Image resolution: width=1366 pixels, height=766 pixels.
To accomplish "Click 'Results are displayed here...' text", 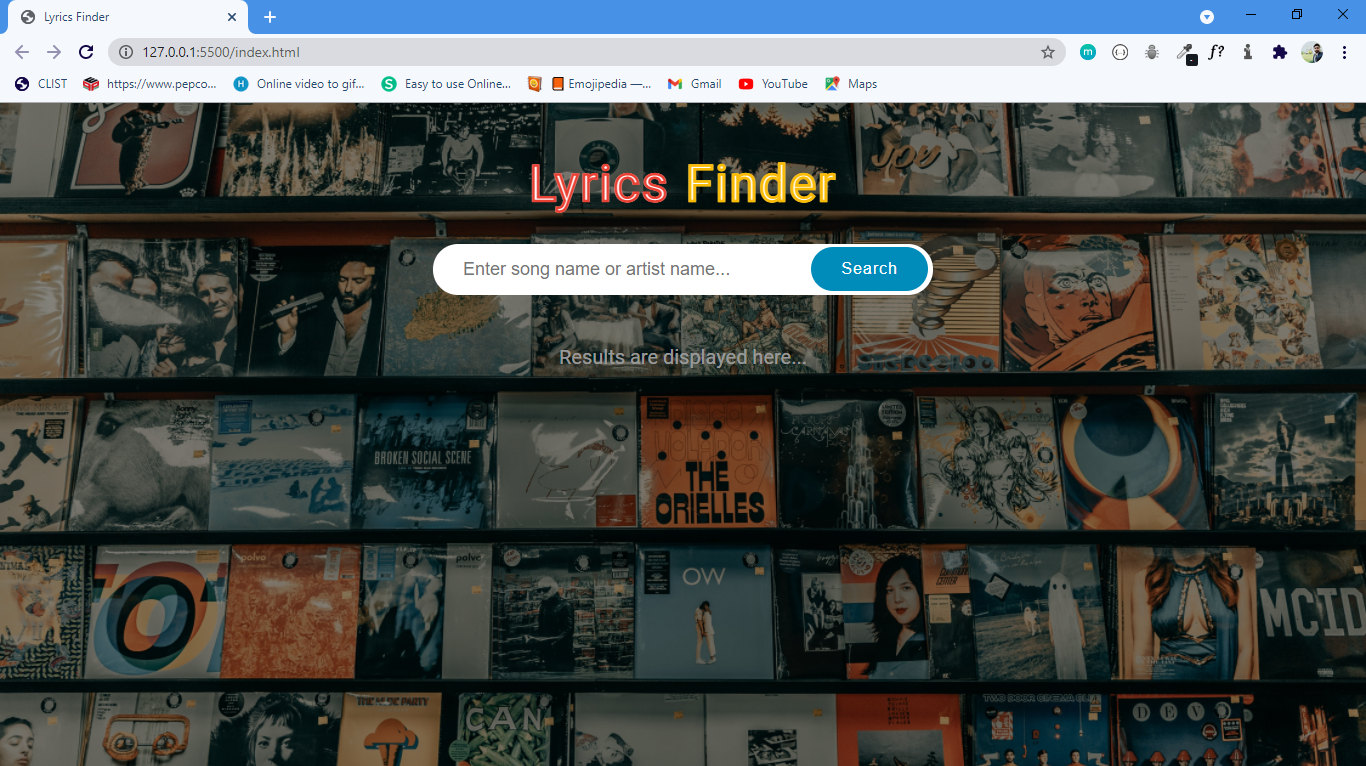I will pos(682,358).
